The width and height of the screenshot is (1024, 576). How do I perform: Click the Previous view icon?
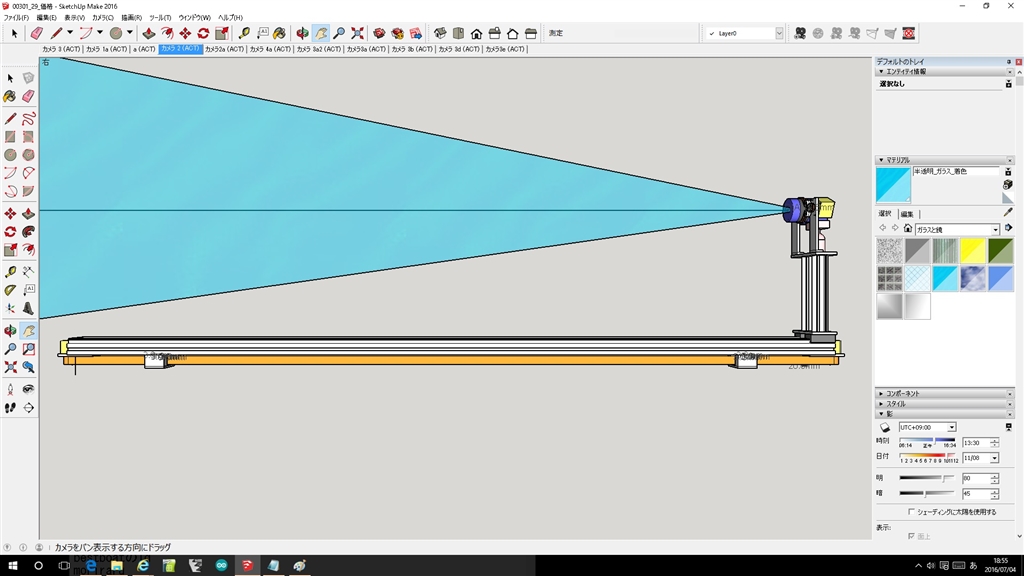pyautogui.click(x=28, y=368)
